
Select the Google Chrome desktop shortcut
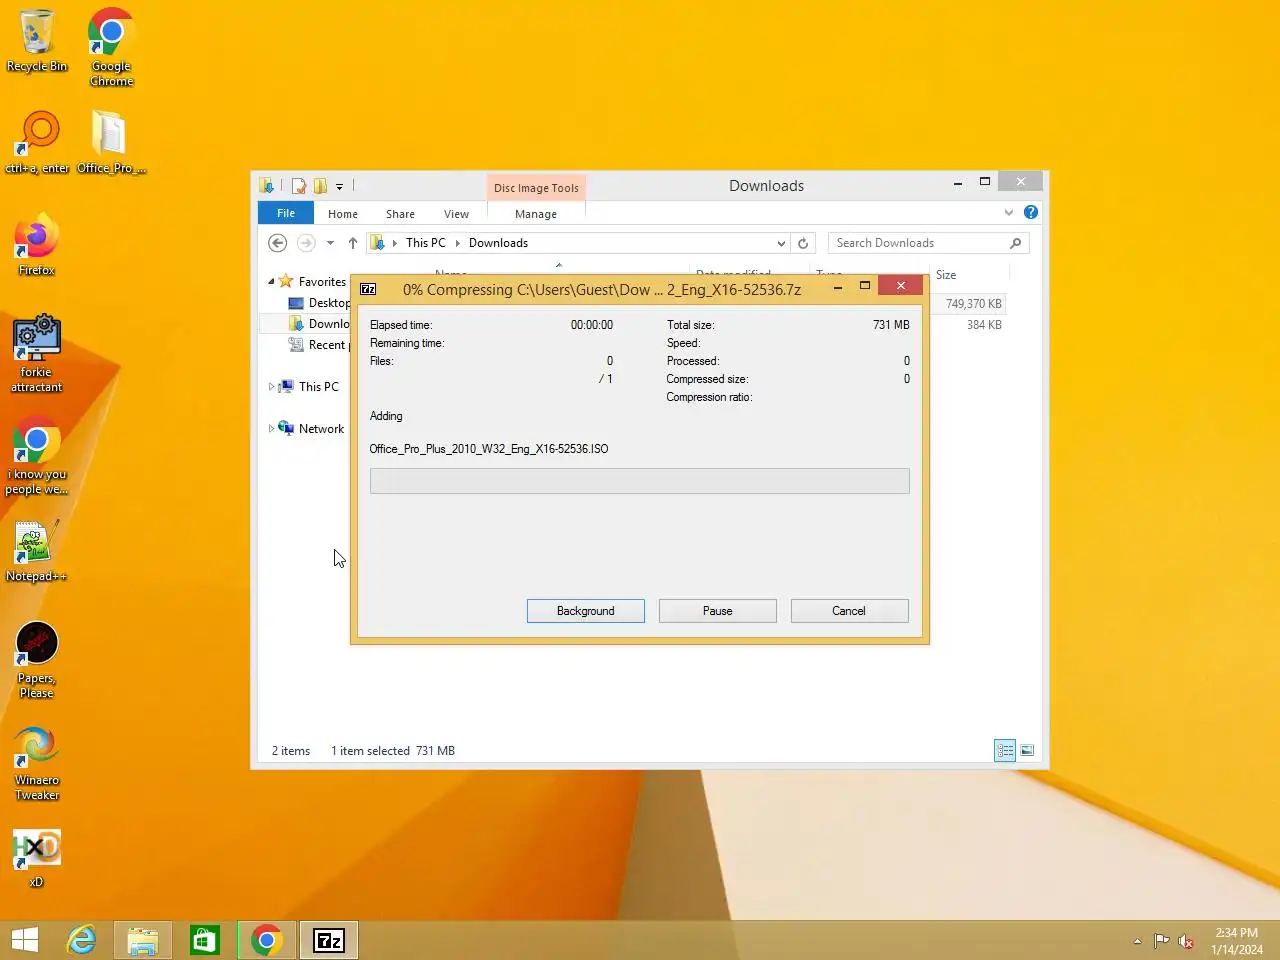111,47
